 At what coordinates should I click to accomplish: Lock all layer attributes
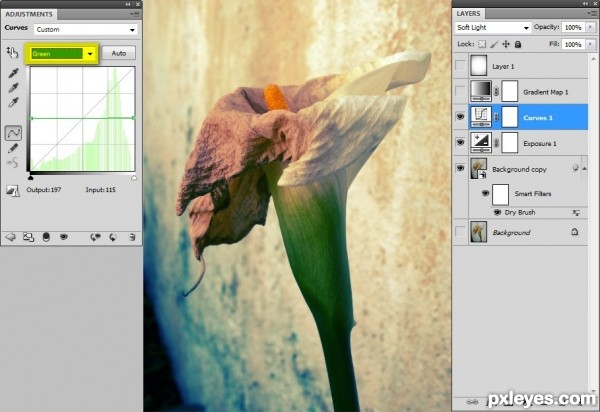518,44
